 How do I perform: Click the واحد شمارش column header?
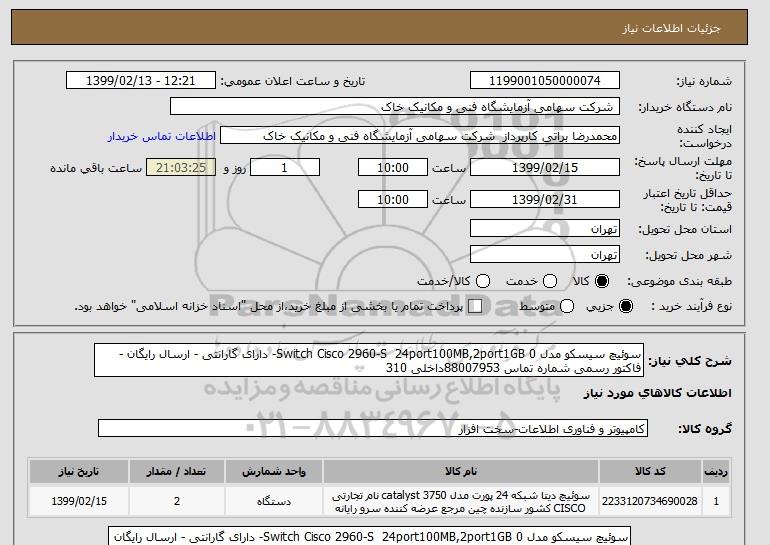coord(274,471)
